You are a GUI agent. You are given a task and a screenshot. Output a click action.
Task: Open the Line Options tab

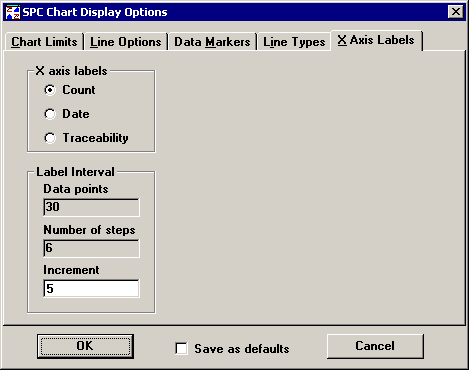pyautogui.click(x=126, y=42)
